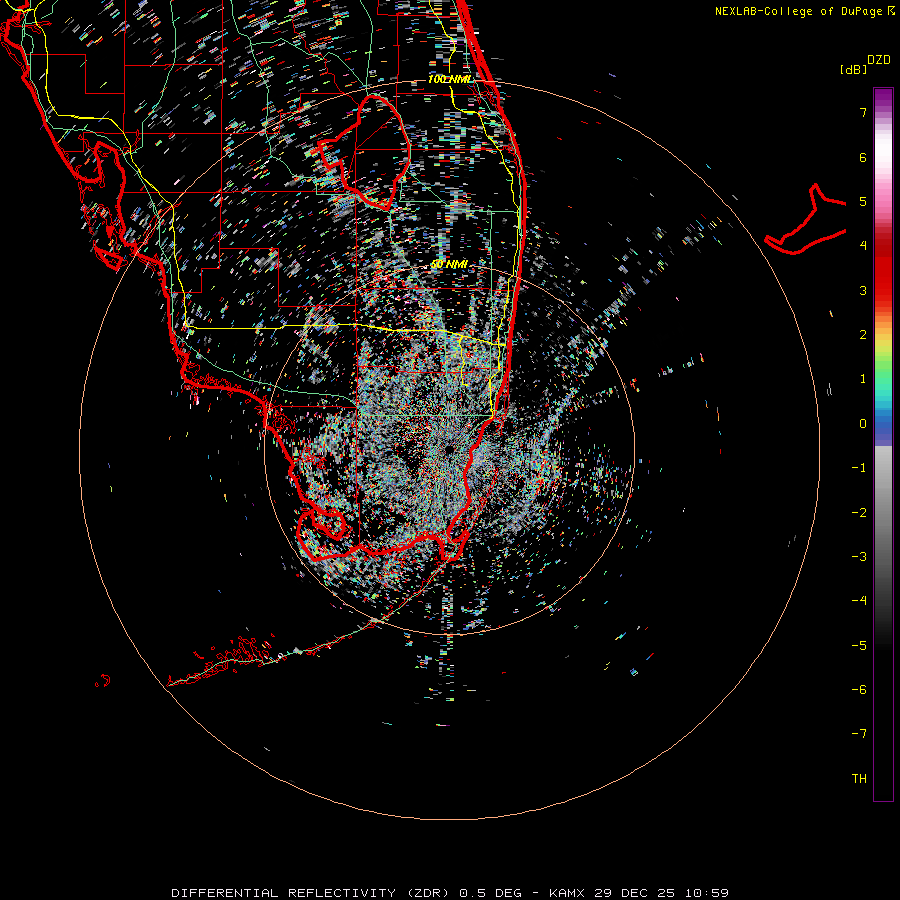Click the 7 dB value on color scale
Screen dimensions: 900x900
[863, 112]
